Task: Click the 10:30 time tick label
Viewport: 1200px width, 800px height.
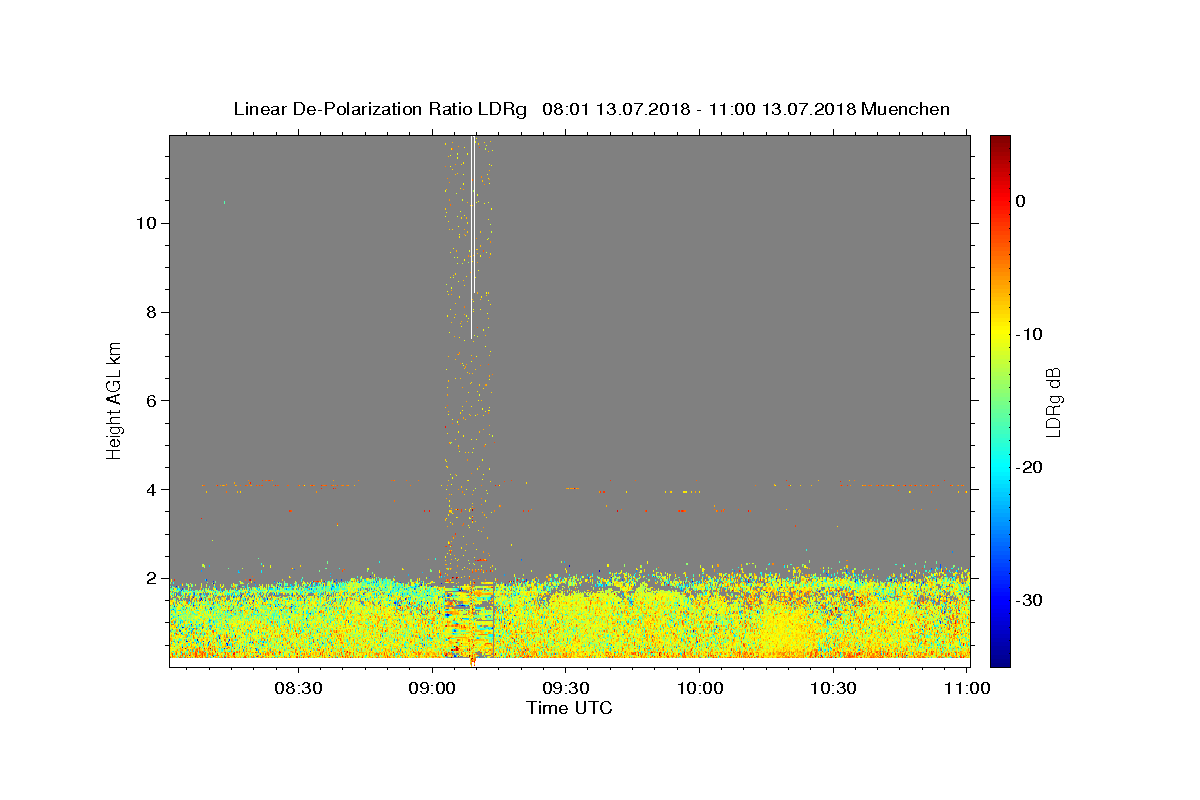Action: pyautogui.click(x=833, y=688)
